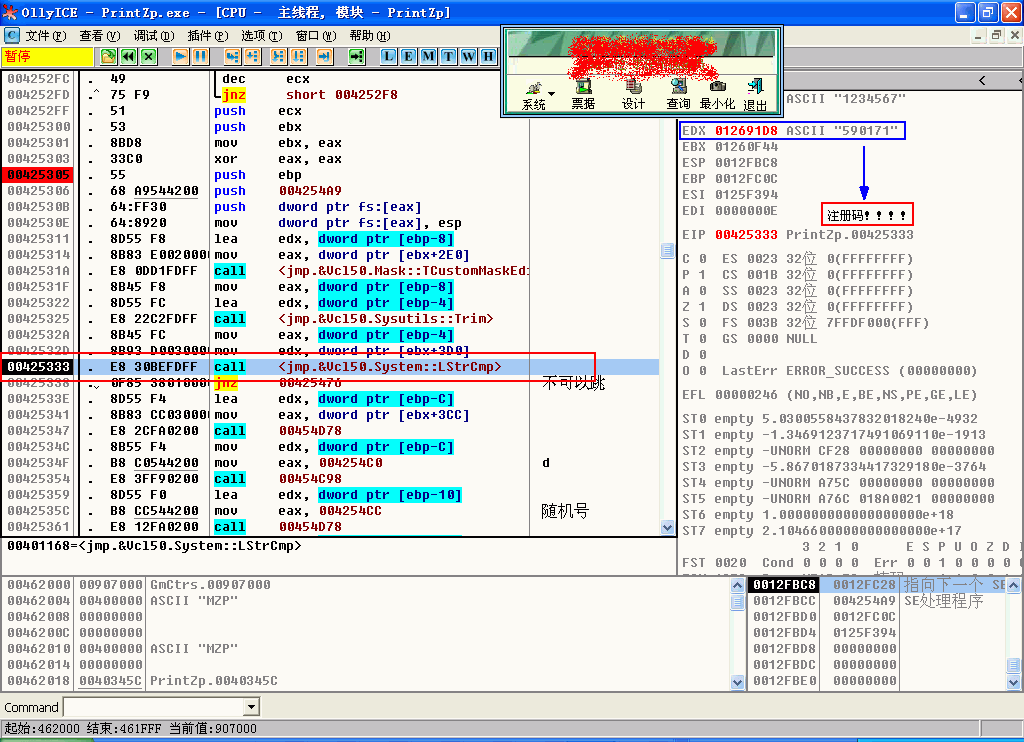This screenshot has height=742, width=1024.
Task: Click inside the Command input field
Action: (x=153, y=706)
